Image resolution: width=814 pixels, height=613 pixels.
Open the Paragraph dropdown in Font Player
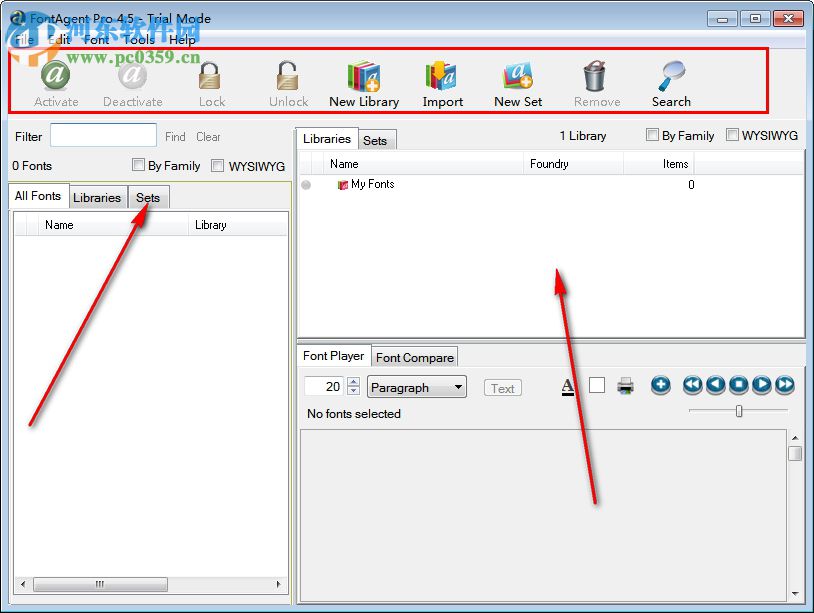coord(416,387)
